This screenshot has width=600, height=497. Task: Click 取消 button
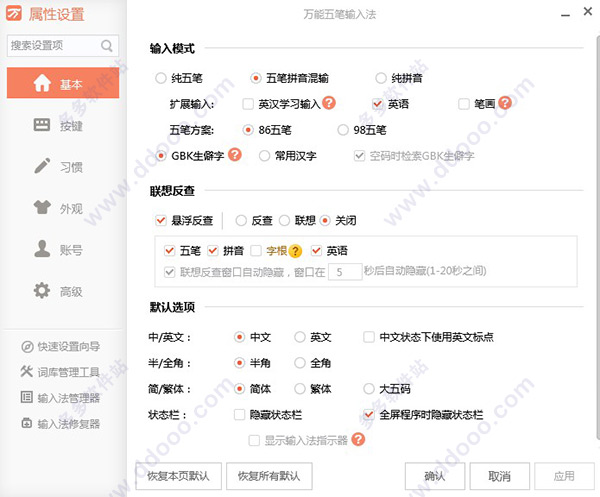[x=499, y=476]
